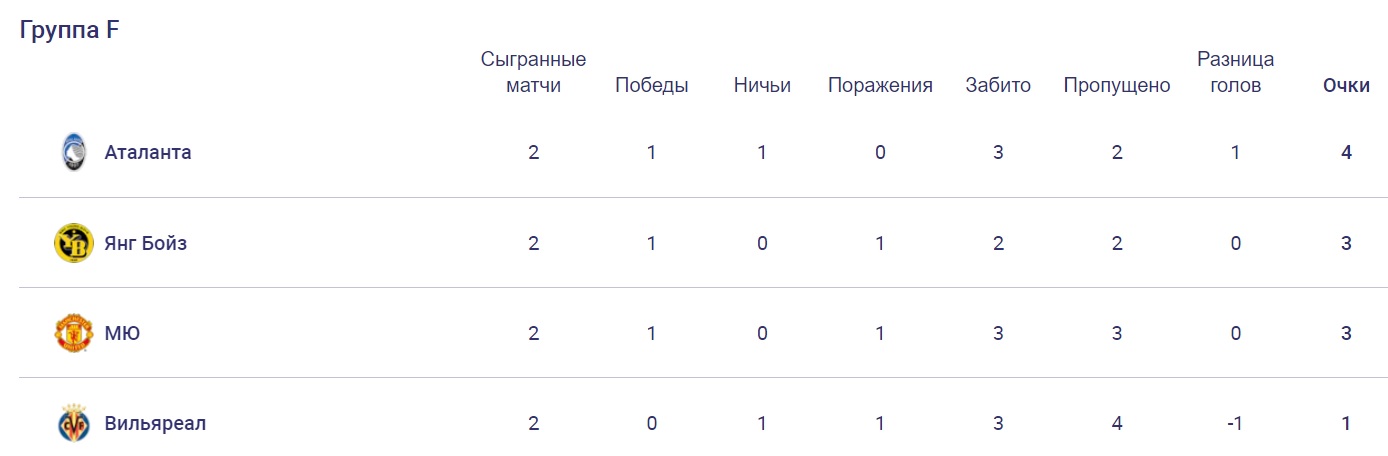Viewport: 1388px width, 456px height.
Task: Click the Atalanta club crest icon
Action: pyautogui.click(x=74, y=152)
